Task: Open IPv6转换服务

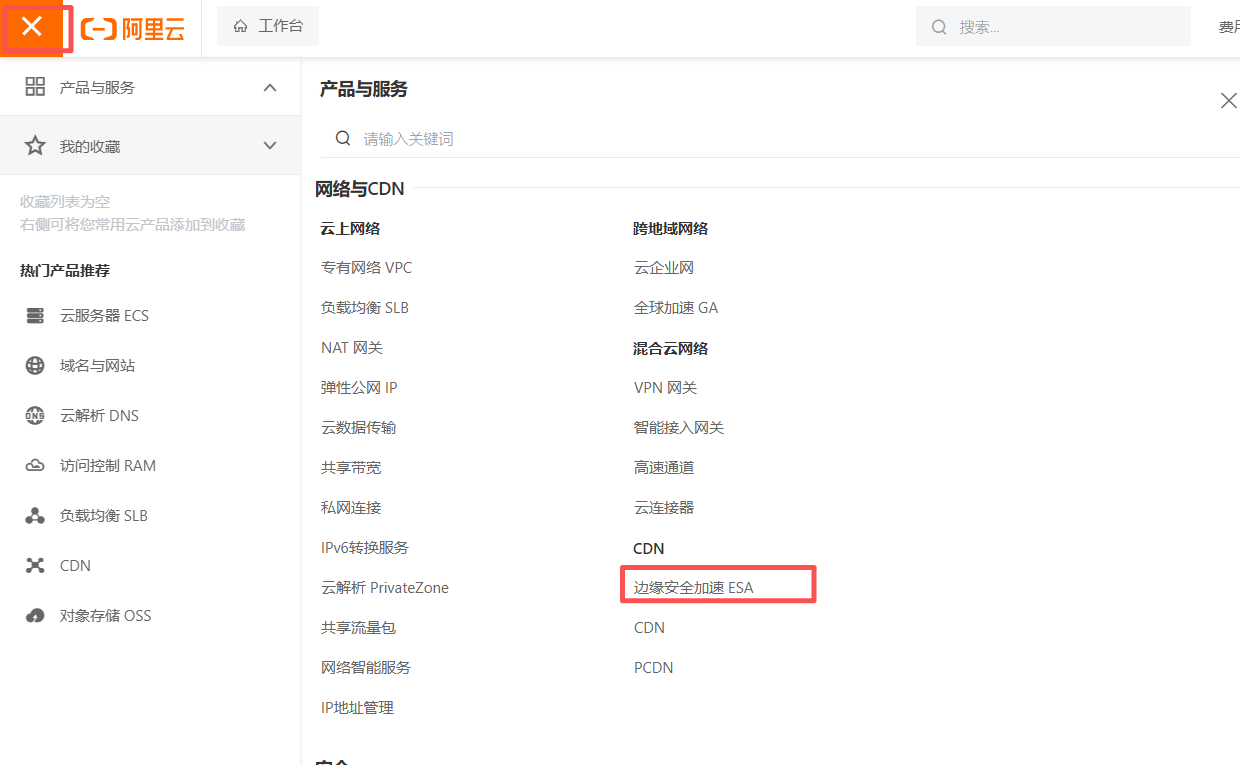Action: (365, 548)
